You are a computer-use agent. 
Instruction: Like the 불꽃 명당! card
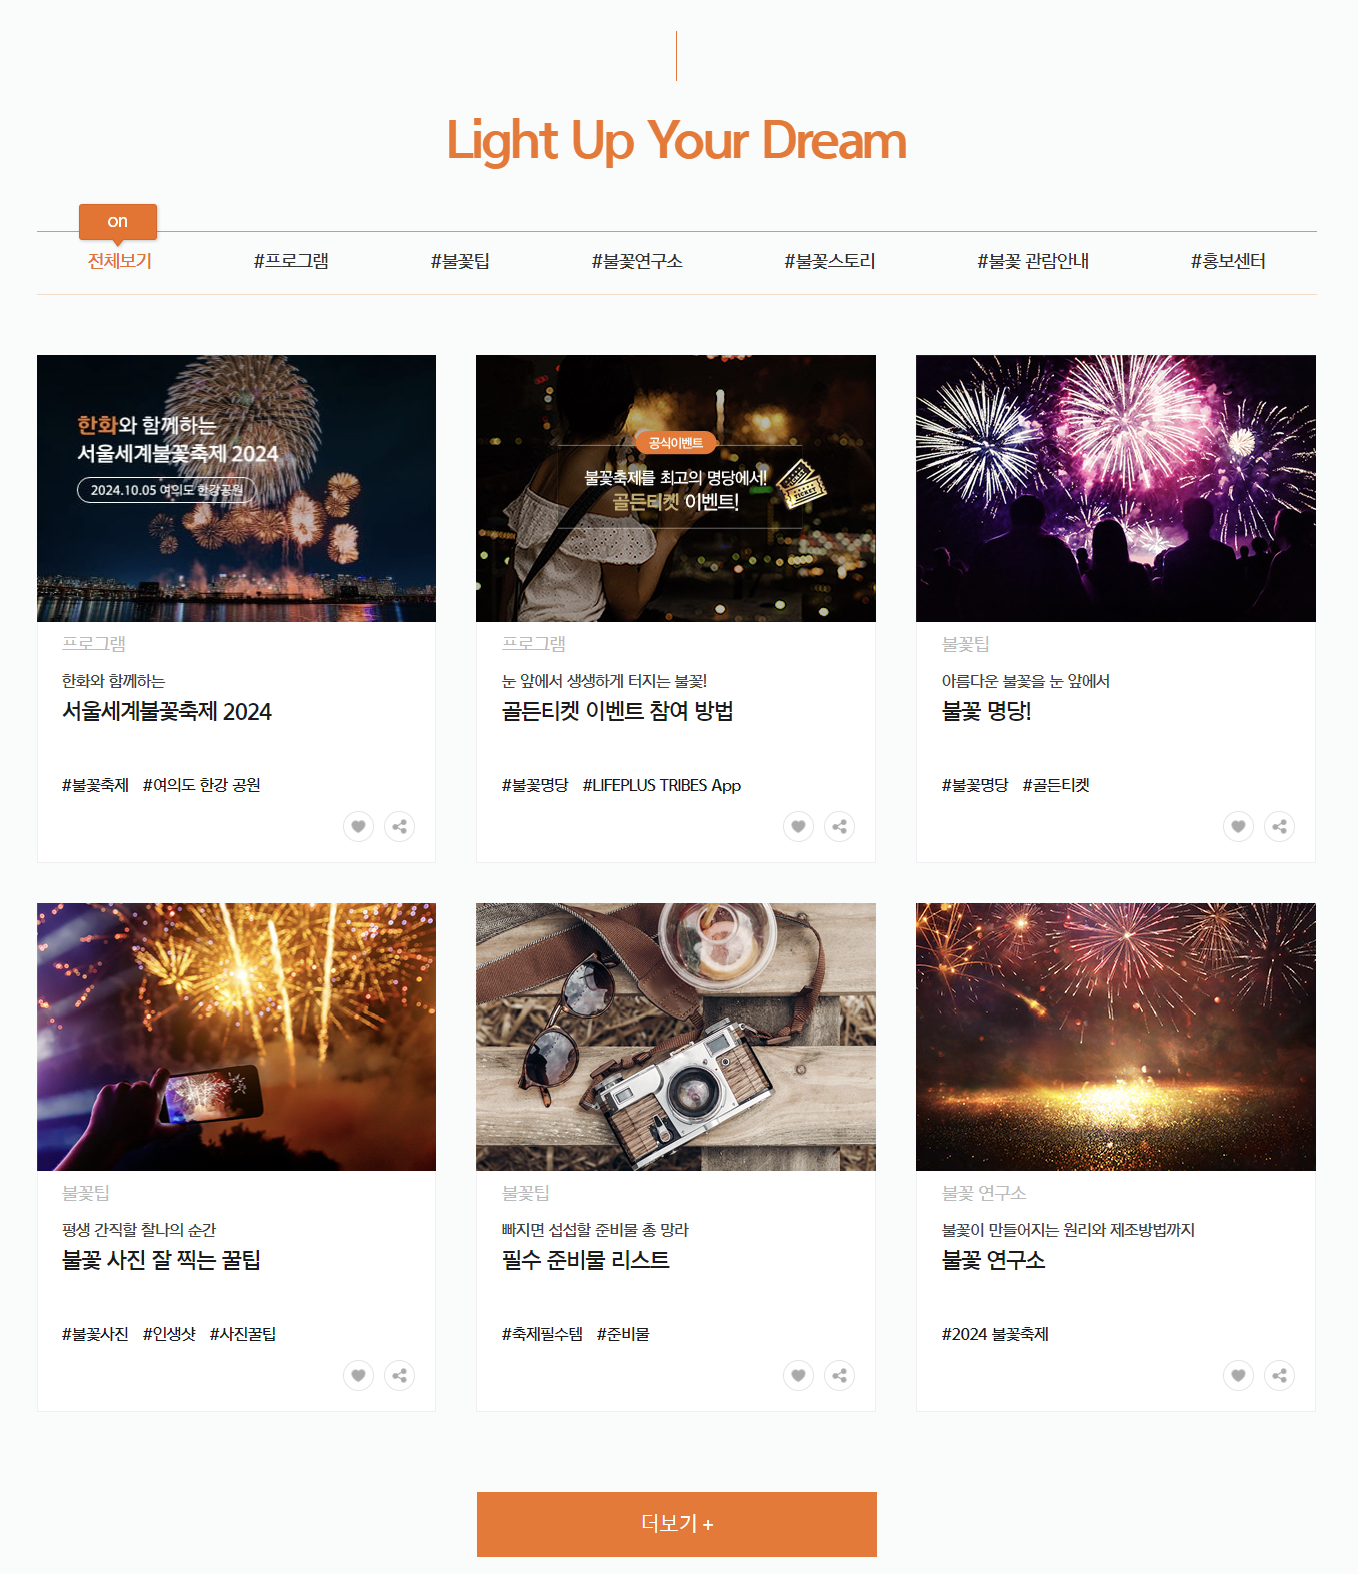(x=1238, y=826)
